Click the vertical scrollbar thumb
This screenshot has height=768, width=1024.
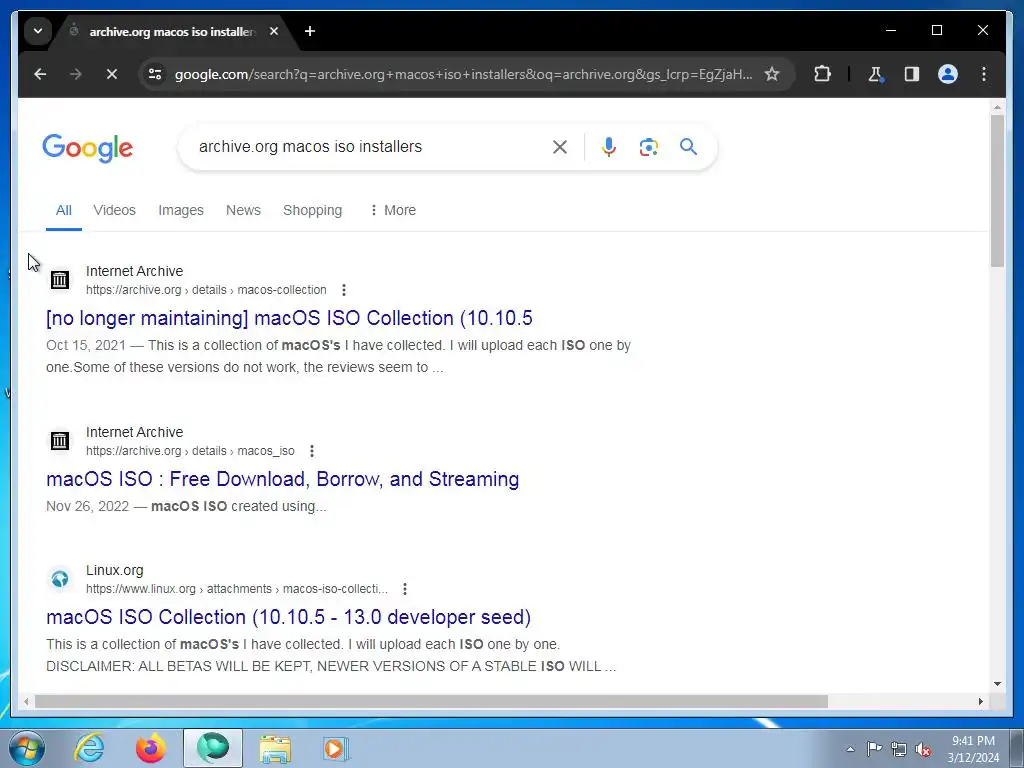(997, 191)
